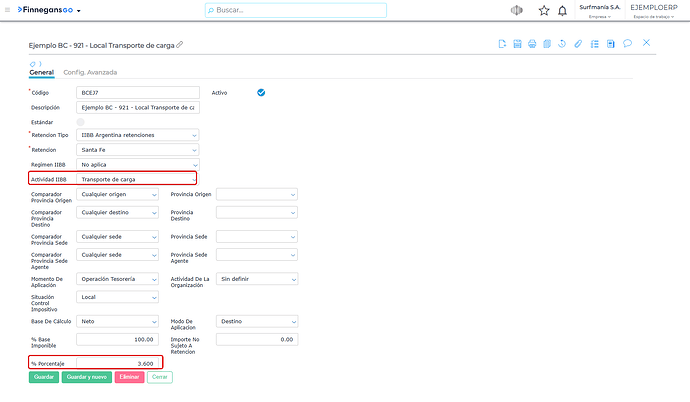Click the Finnegans Go logo dropdown

coord(49,10)
